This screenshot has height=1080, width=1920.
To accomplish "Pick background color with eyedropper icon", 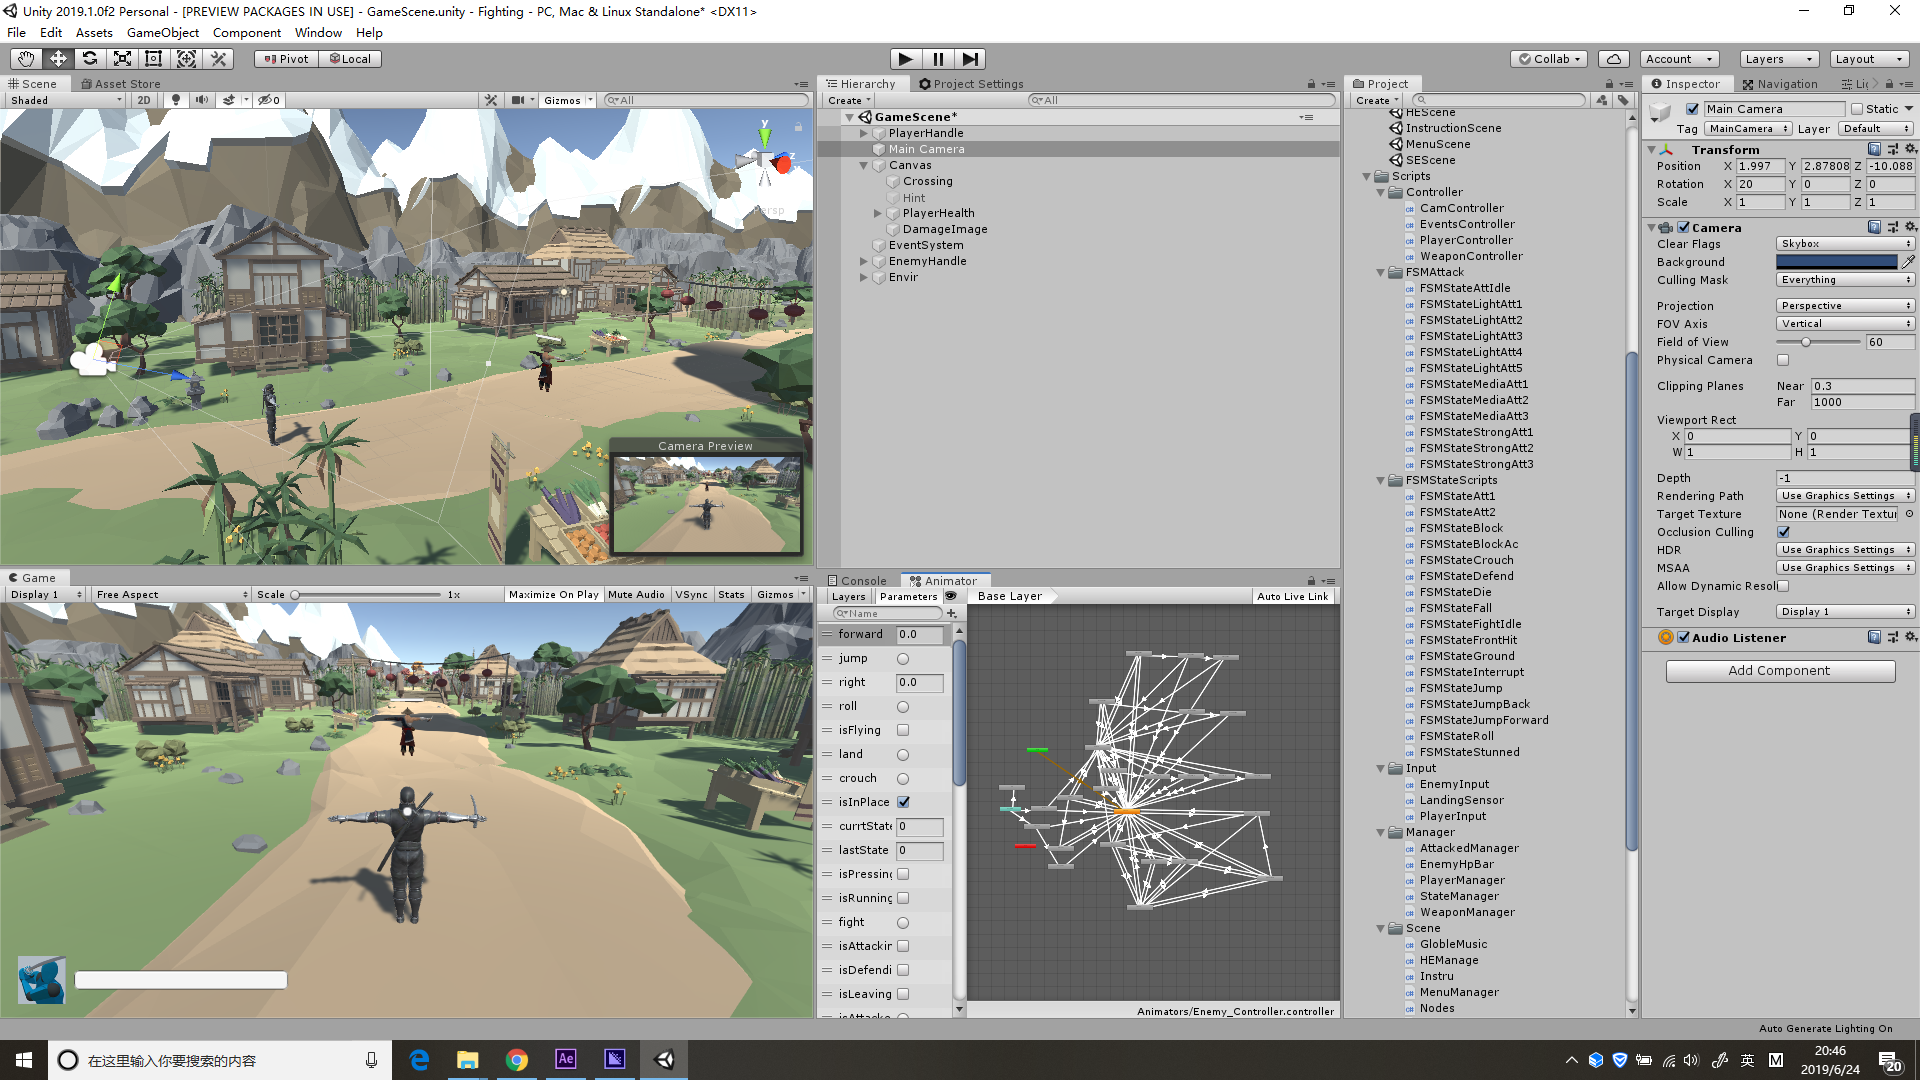I will click(x=1908, y=262).
